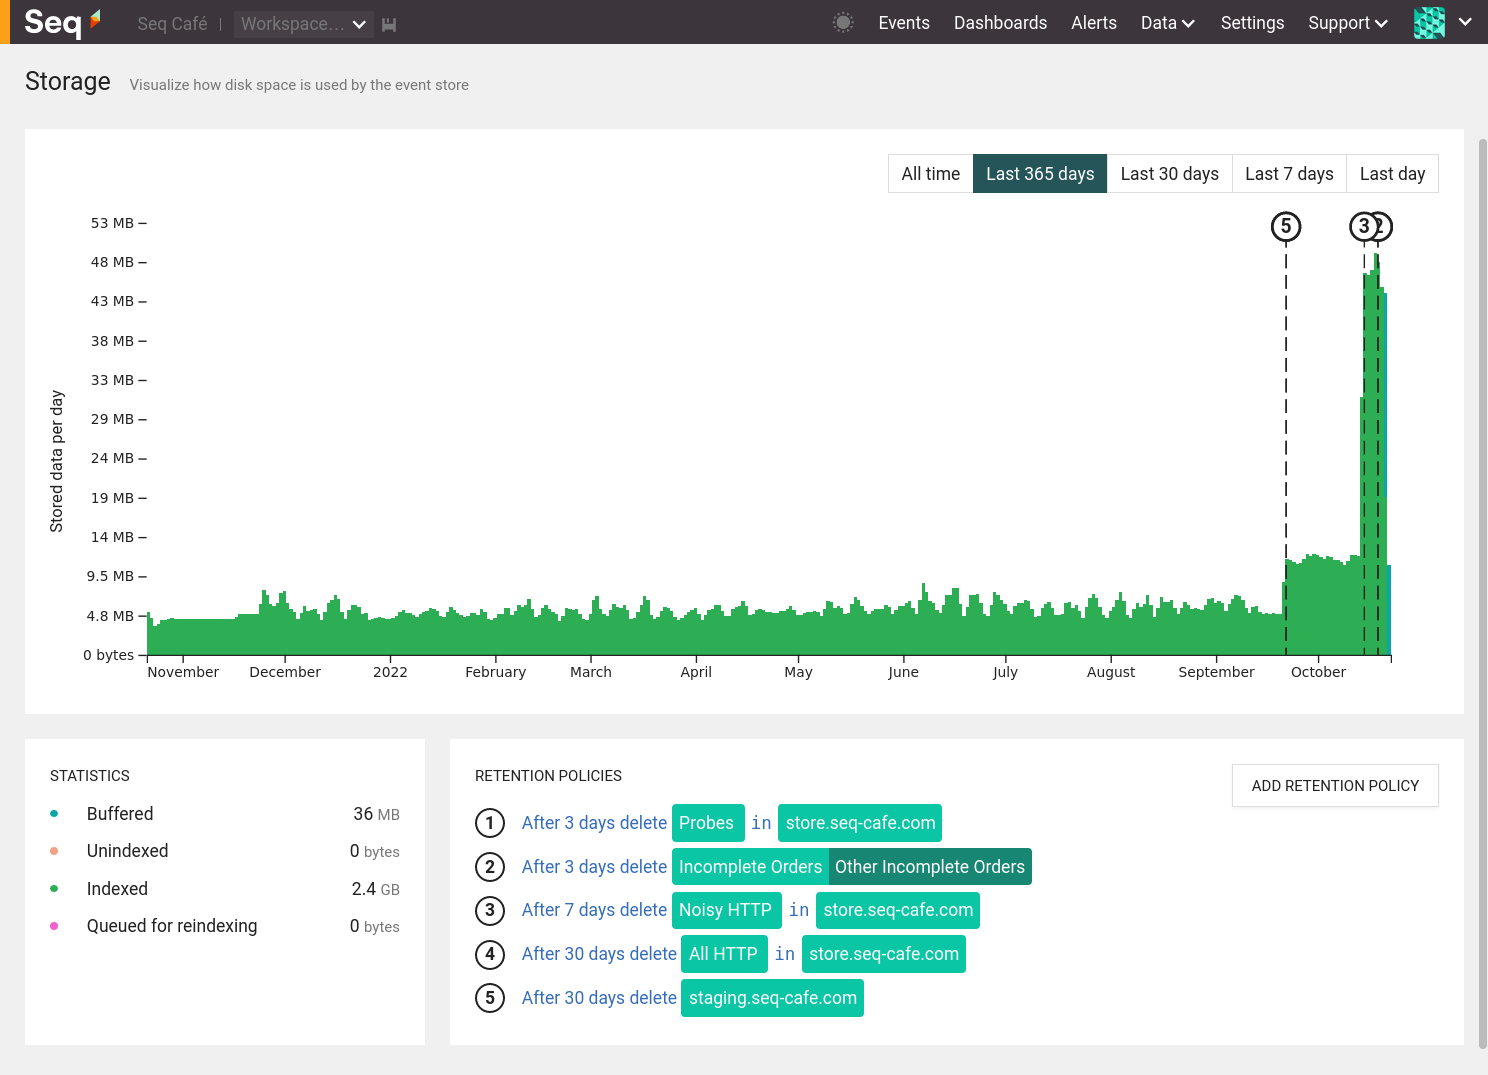Switch chart to Last 30 days
The image size is (1488, 1075).
point(1169,174)
